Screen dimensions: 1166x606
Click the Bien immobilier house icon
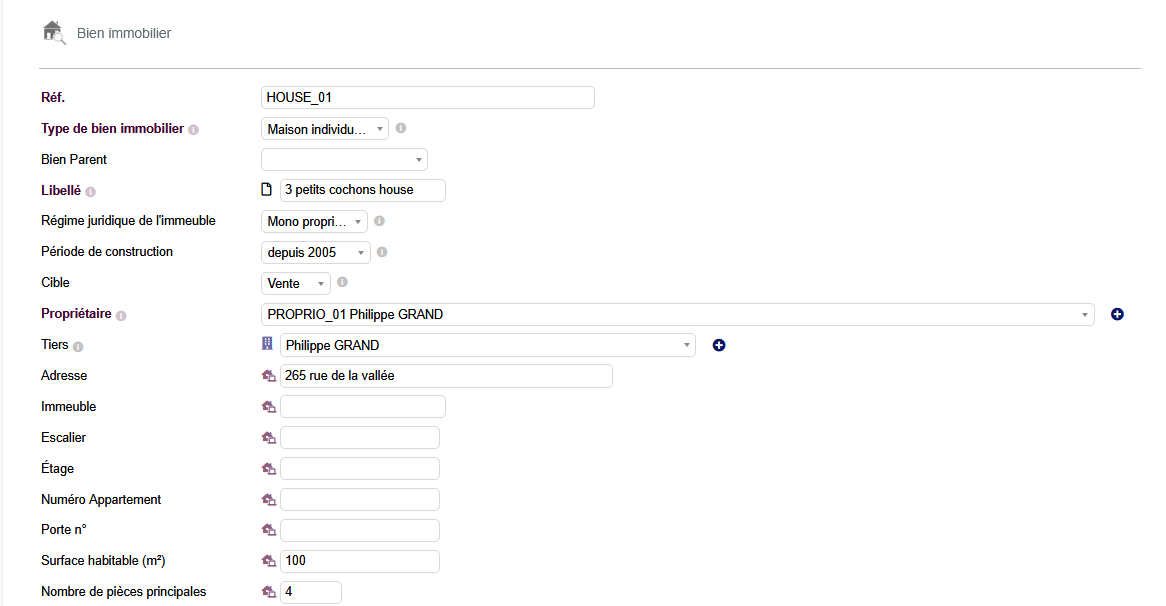point(53,32)
